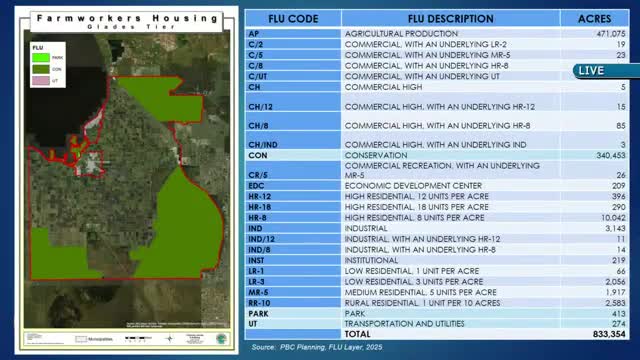Click the AGRICULTURAL PRODUCTION description
Screen dimensions: 640x360
coord(401,33)
